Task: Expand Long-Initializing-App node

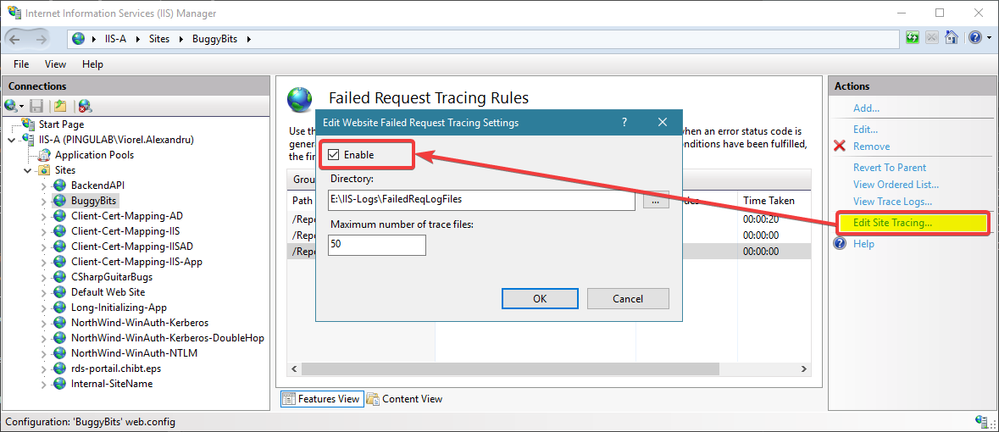Action: pos(43,308)
